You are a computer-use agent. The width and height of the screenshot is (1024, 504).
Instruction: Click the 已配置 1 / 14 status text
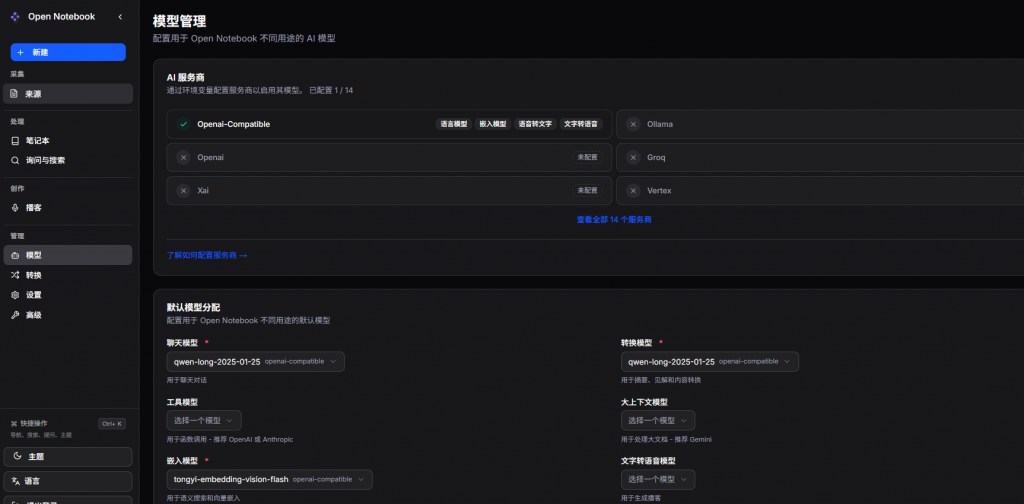coord(331,91)
